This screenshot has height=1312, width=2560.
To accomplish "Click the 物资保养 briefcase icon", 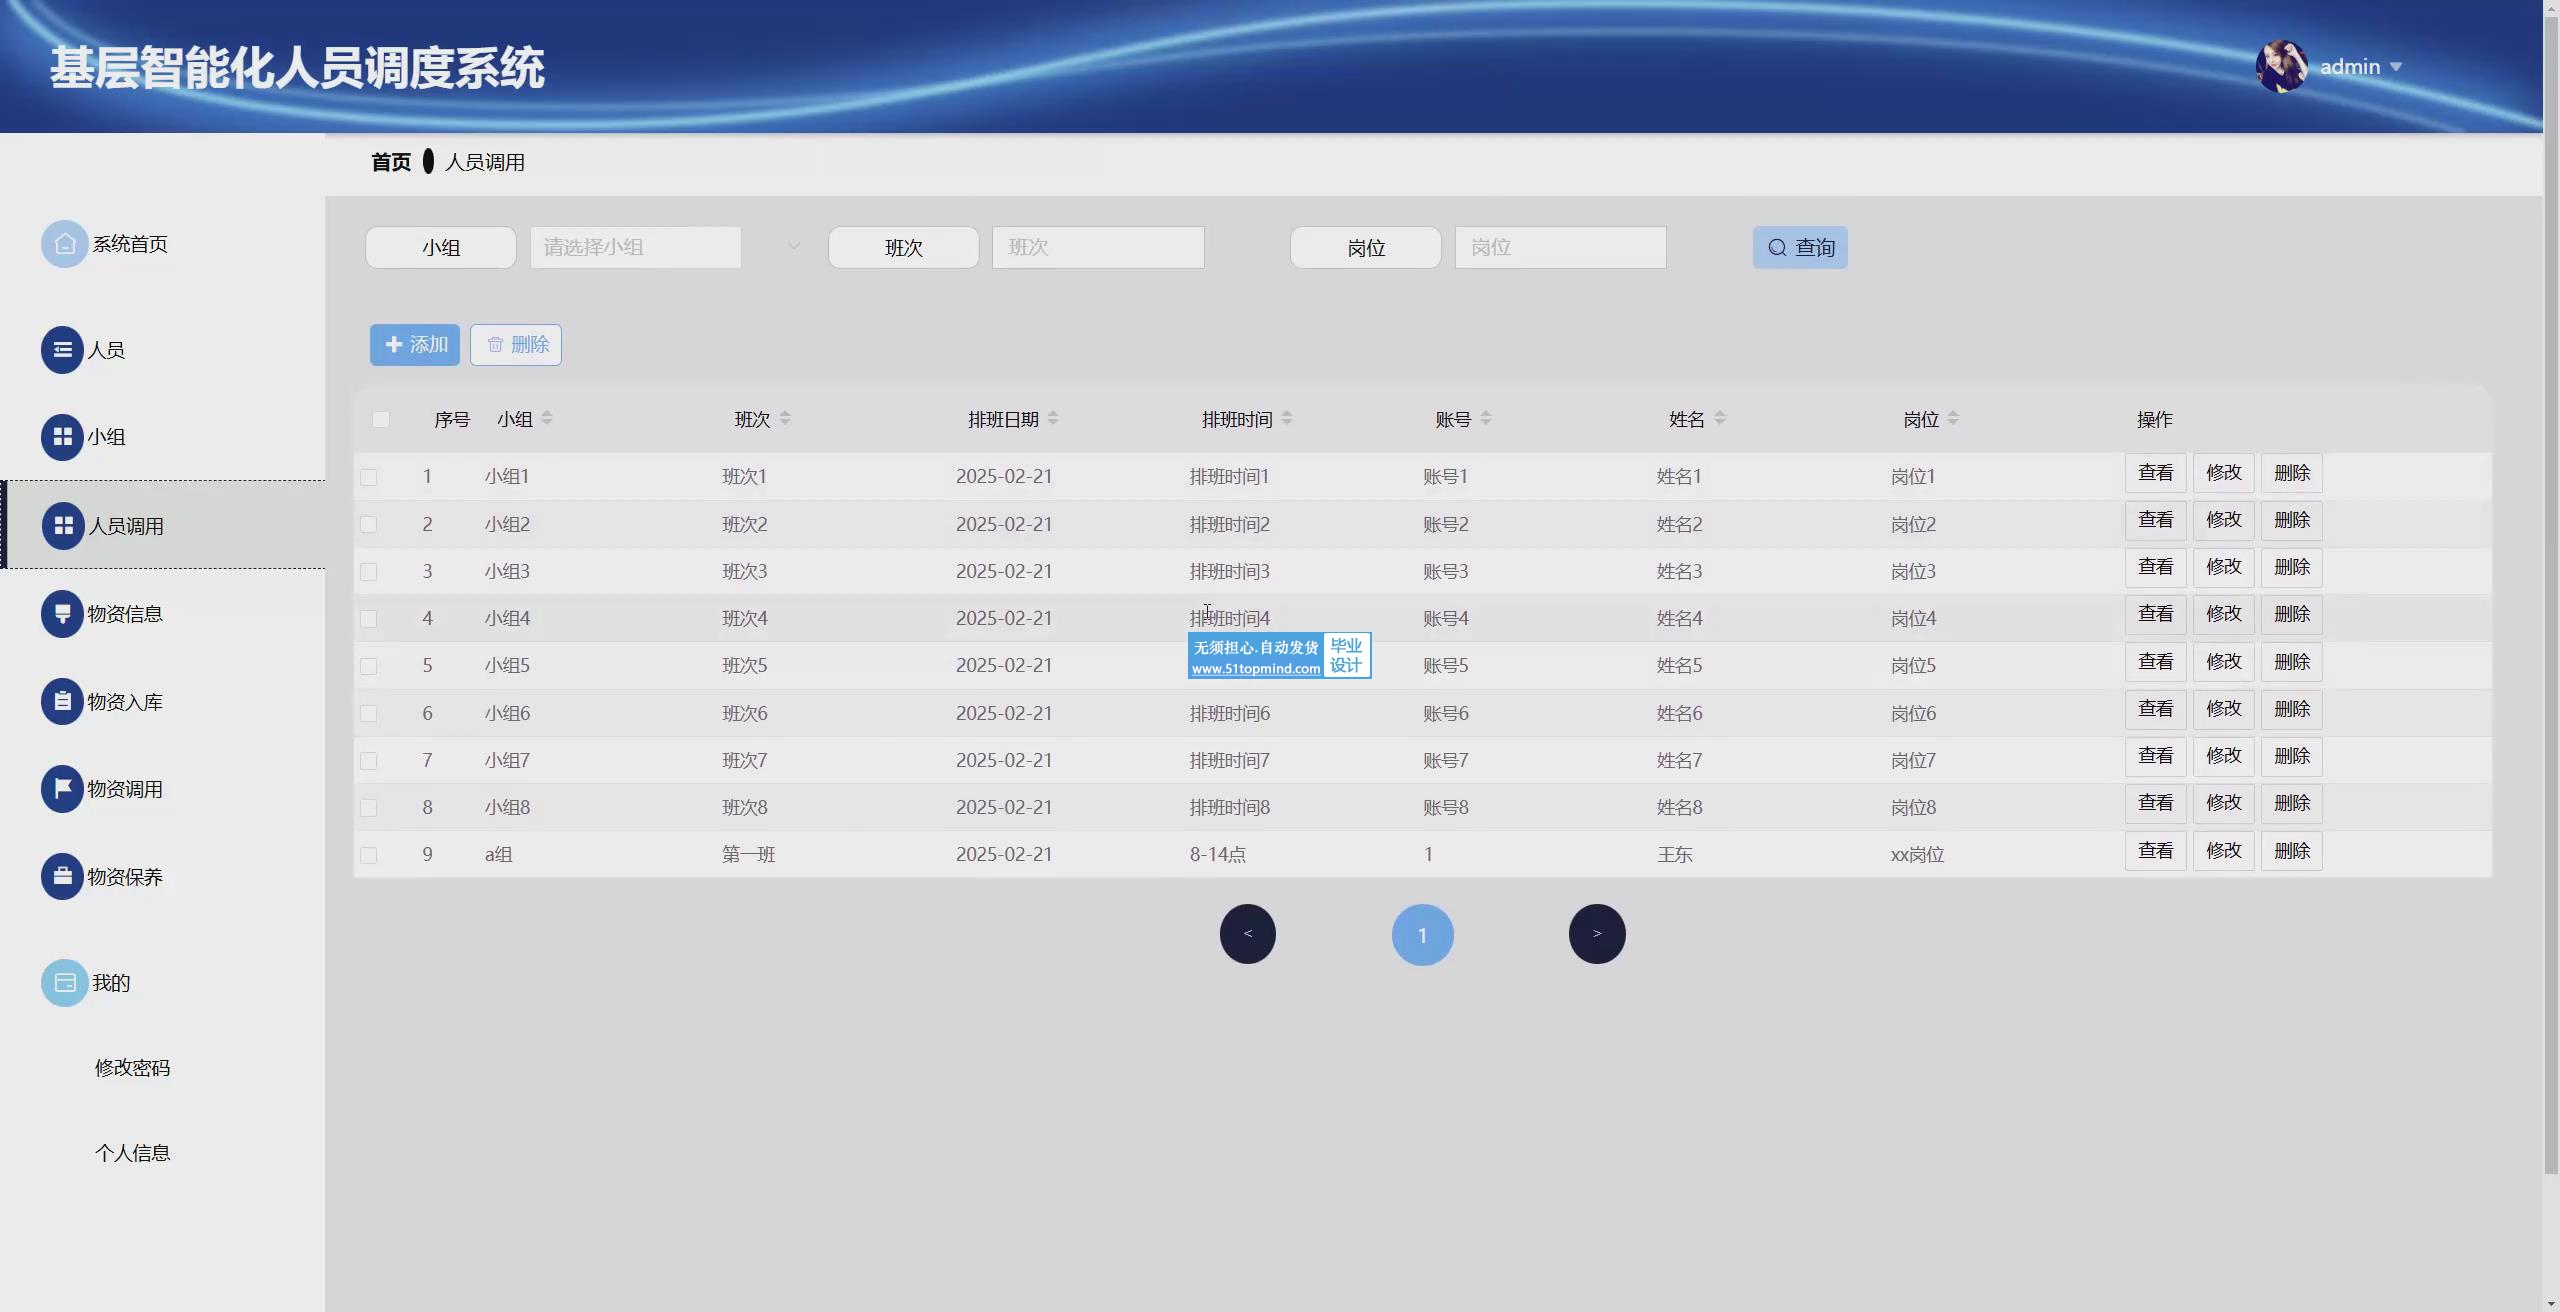I will pos(62,877).
